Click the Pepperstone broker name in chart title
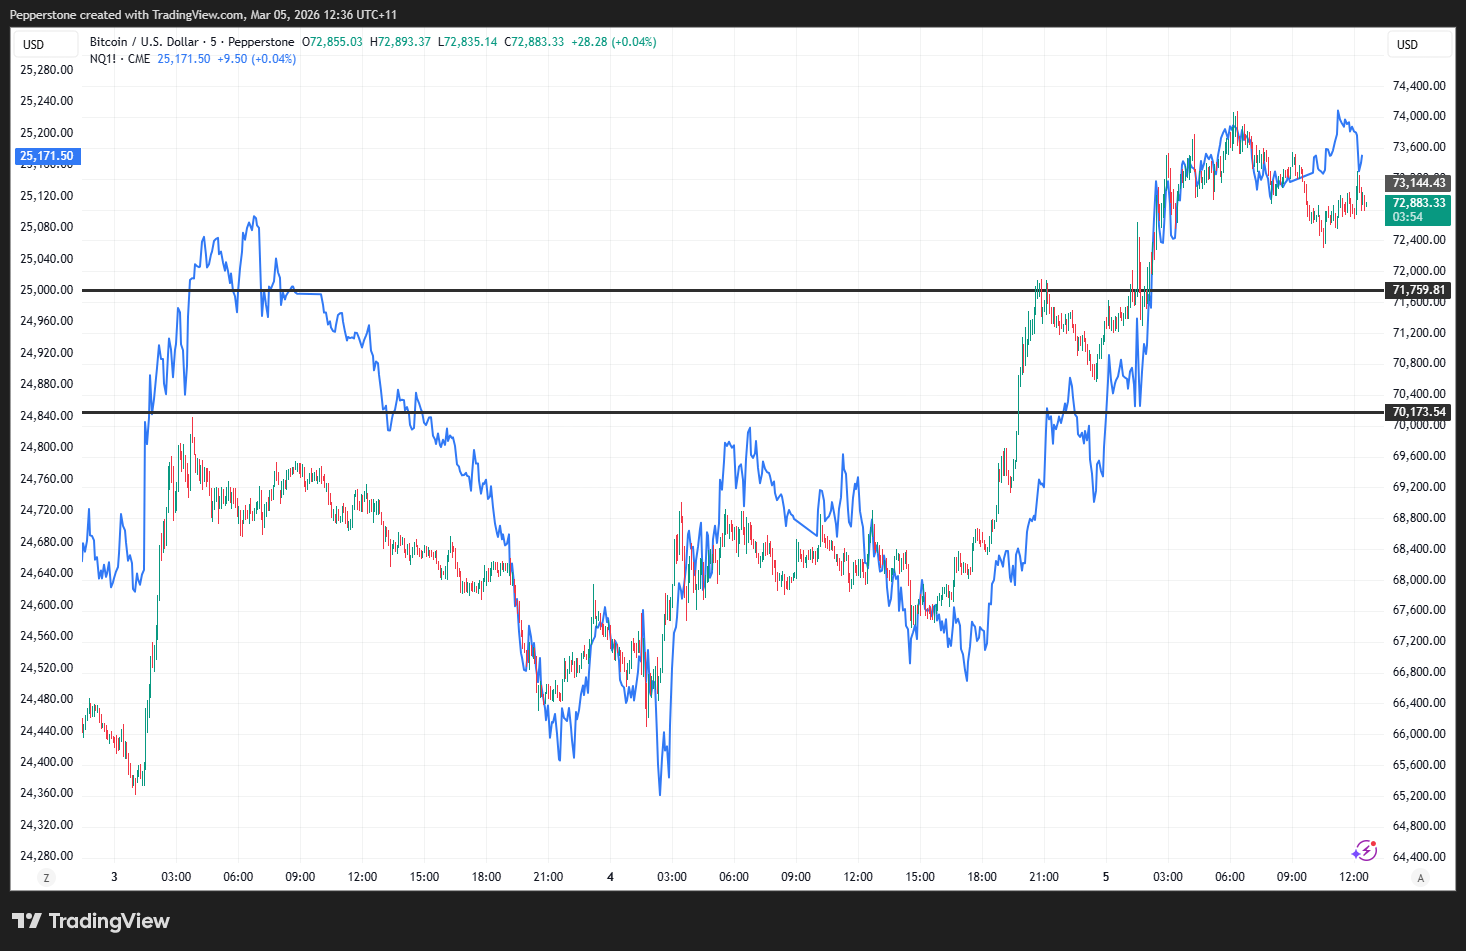 pyautogui.click(x=261, y=42)
